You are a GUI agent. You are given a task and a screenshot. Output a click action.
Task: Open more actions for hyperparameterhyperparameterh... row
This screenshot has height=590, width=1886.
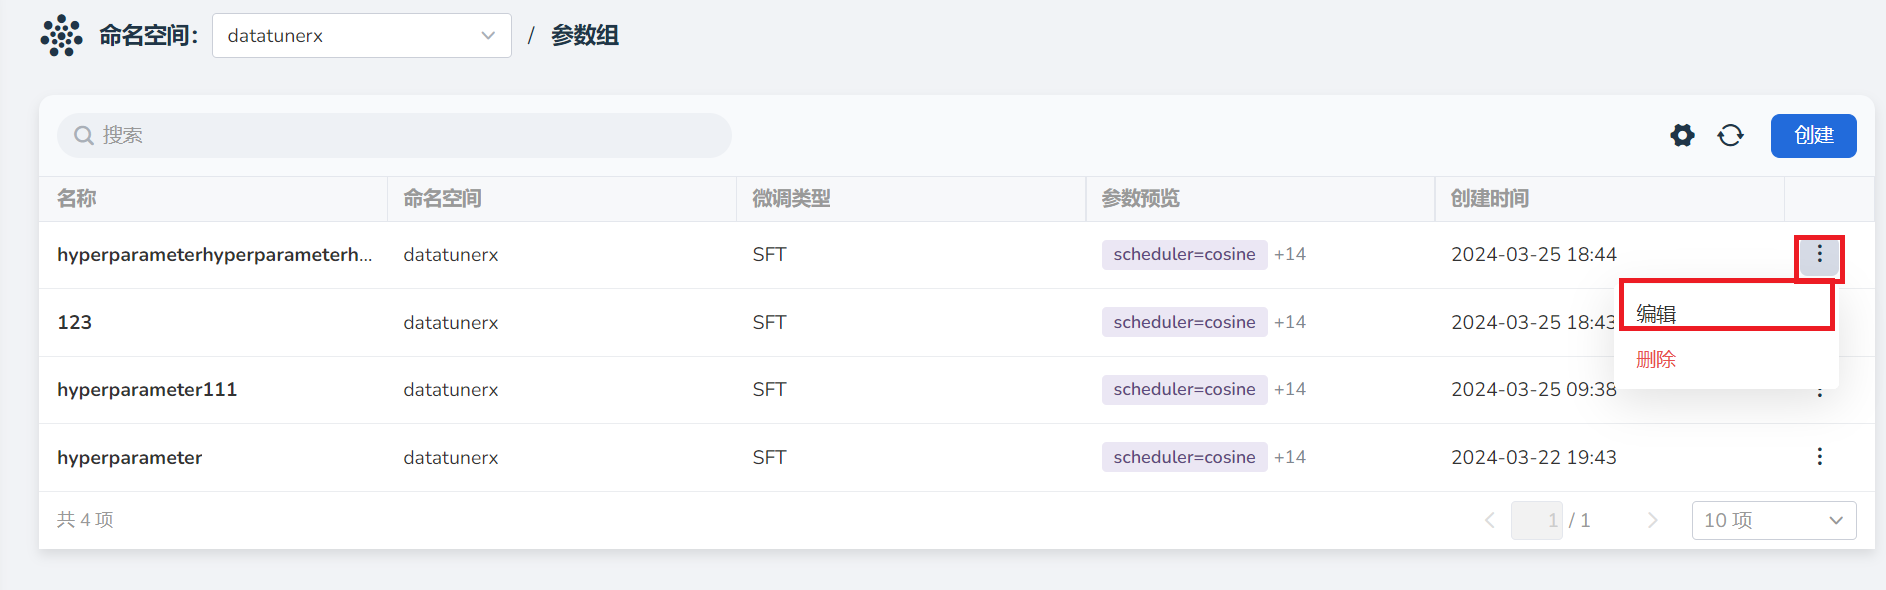click(x=1820, y=255)
